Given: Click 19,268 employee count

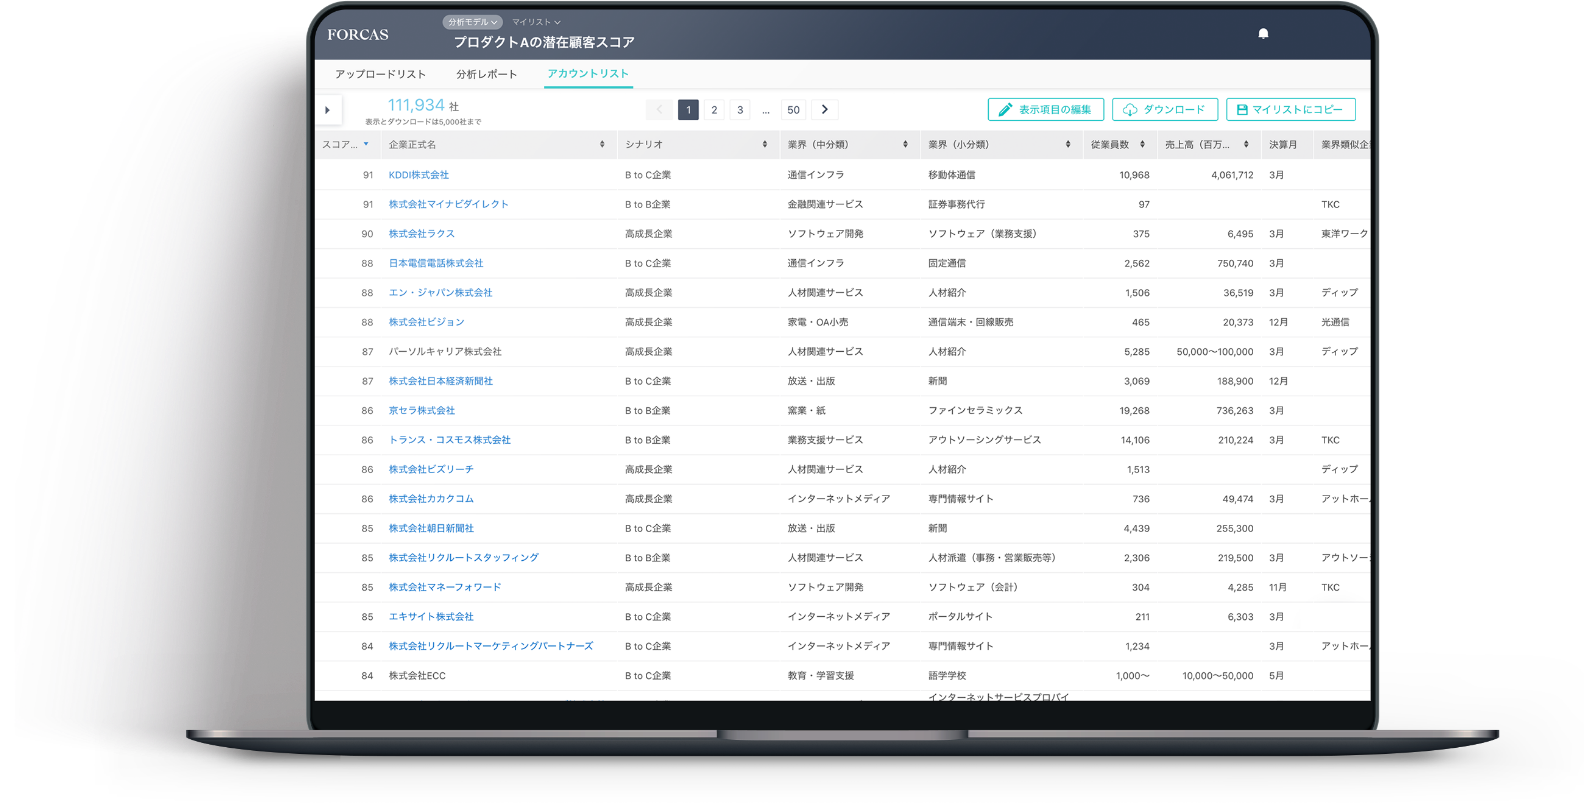Looking at the screenshot, I should pos(1134,411).
